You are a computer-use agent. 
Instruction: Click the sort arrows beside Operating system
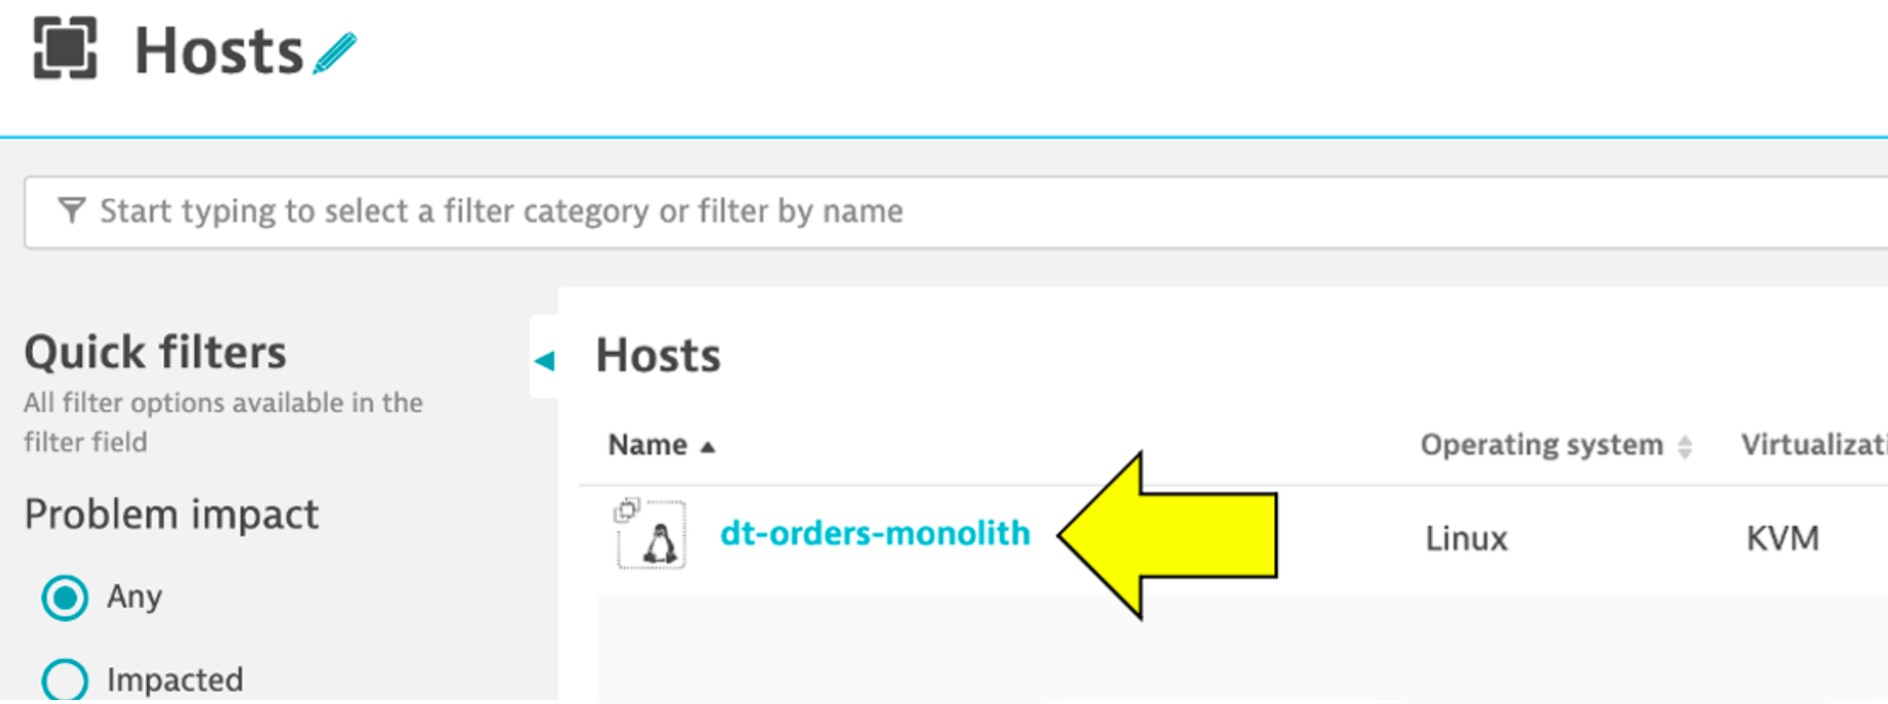click(1685, 447)
